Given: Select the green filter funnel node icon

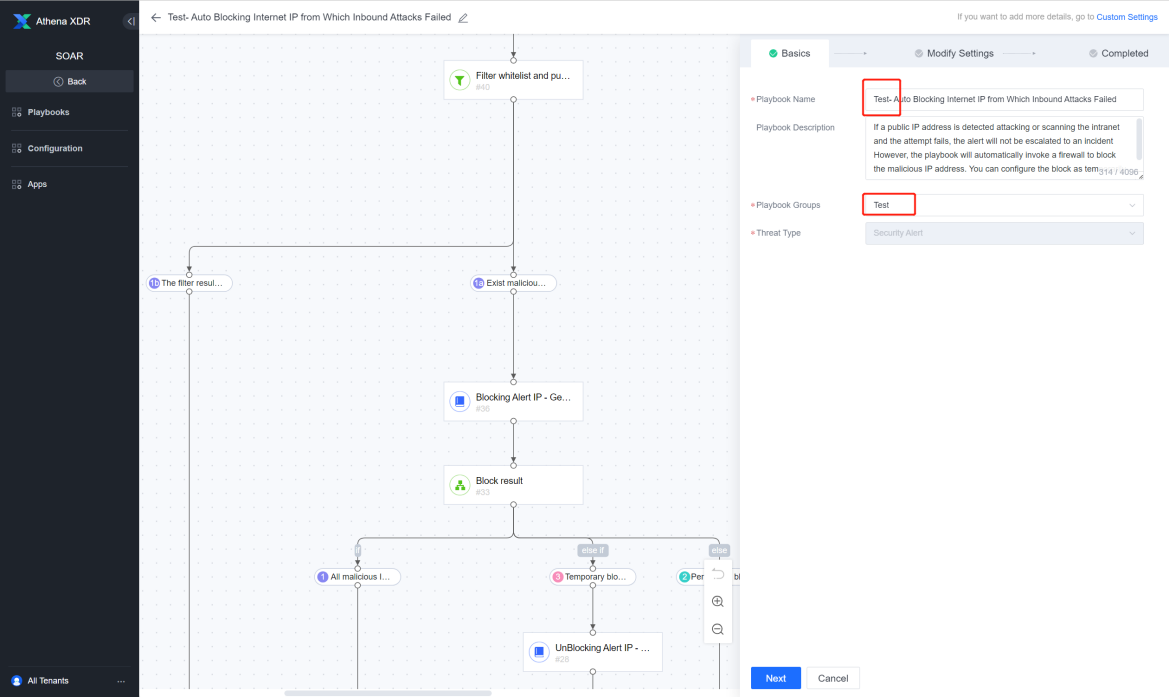Looking at the screenshot, I should (x=460, y=80).
